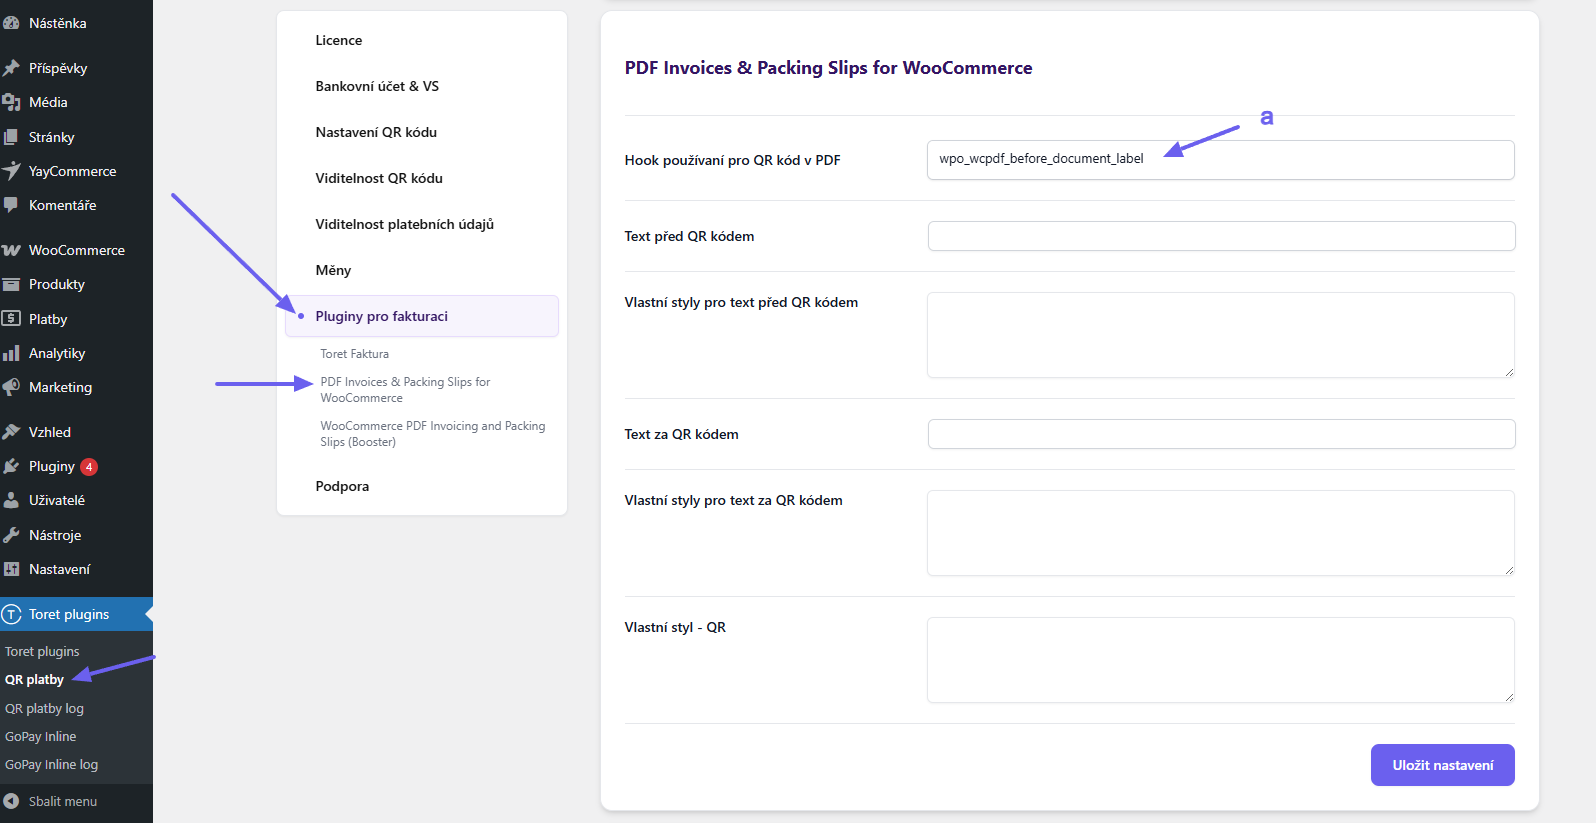Click the Nástěnka dashboard icon
This screenshot has height=823, width=1596.
click(11, 23)
